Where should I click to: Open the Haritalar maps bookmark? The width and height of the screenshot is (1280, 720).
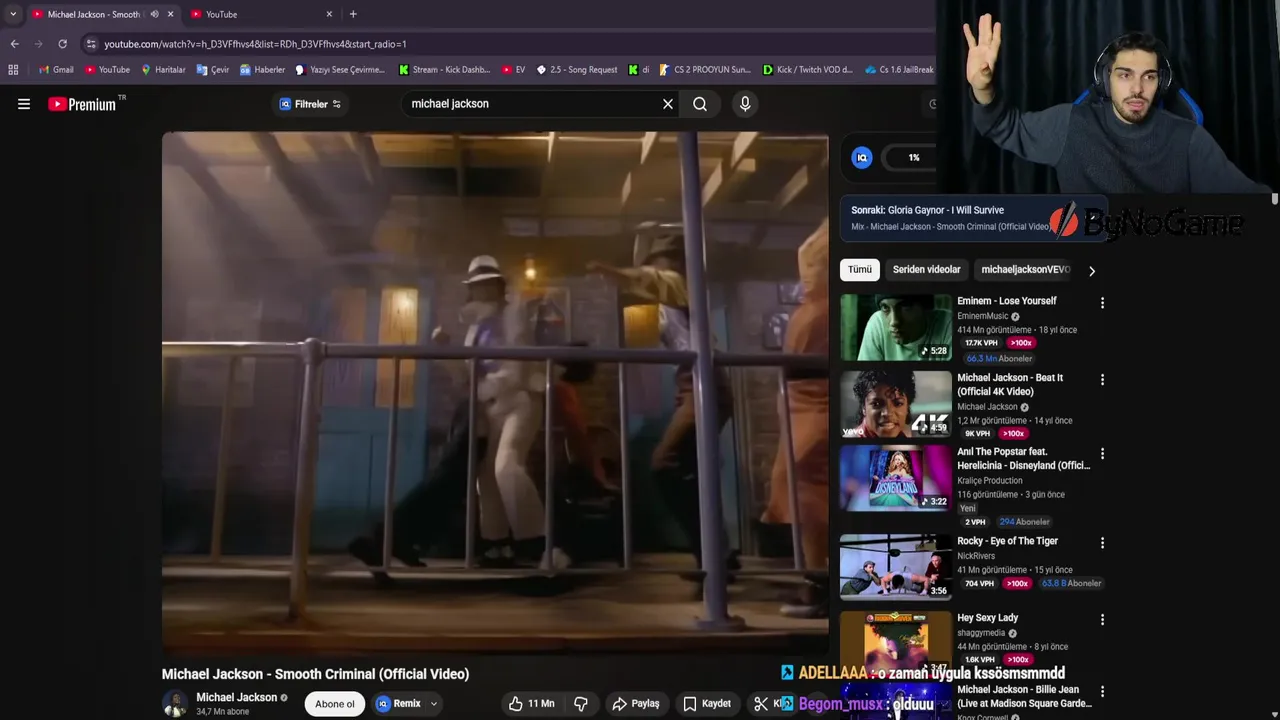[x=163, y=70]
